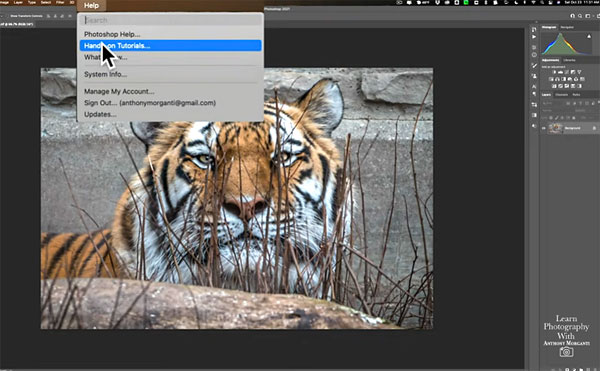Select the open document tab
Image resolution: width=600 pixels, height=371 pixels.
click(x=17, y=24)
